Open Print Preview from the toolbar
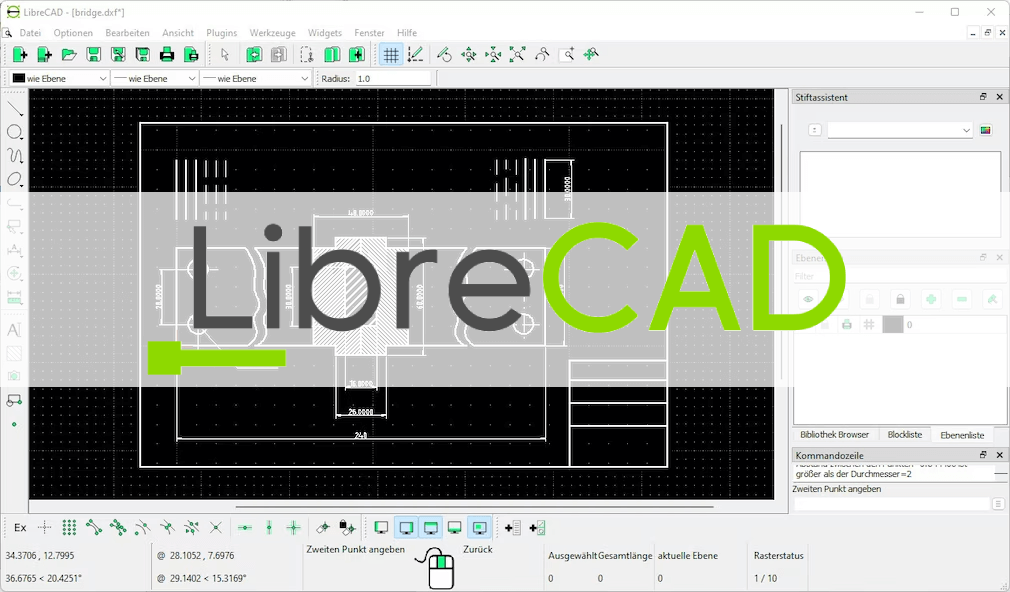Screen dimensions: 1010x592 click(191, 55)
